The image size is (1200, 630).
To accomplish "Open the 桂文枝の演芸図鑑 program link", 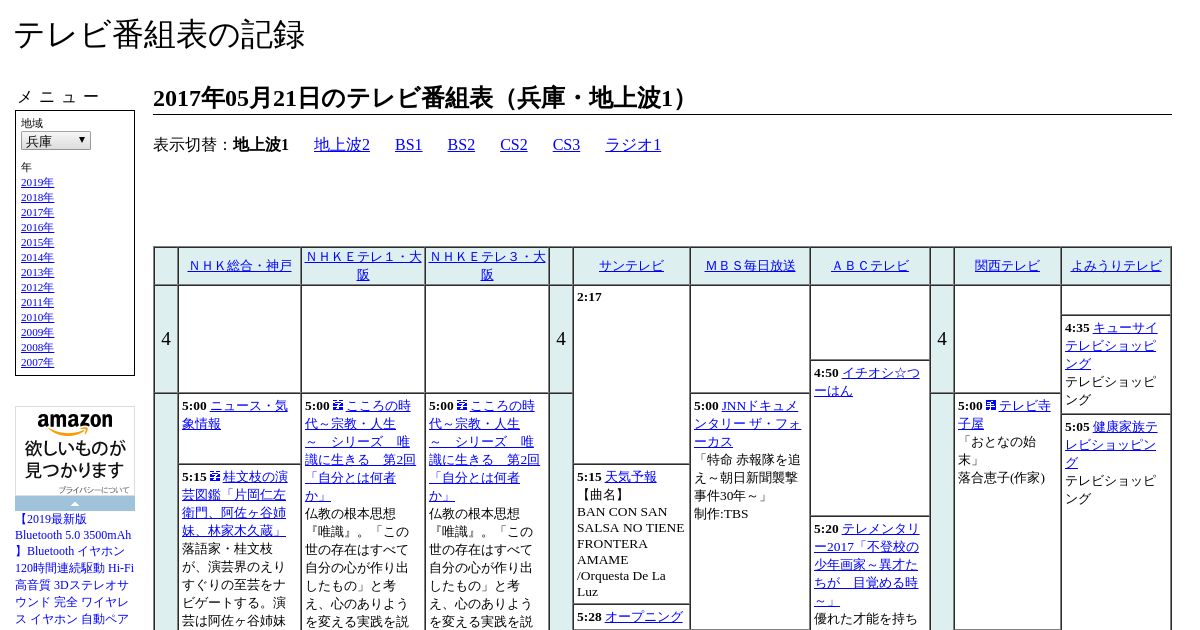I will pyautogui.click(x=235, y=504).
